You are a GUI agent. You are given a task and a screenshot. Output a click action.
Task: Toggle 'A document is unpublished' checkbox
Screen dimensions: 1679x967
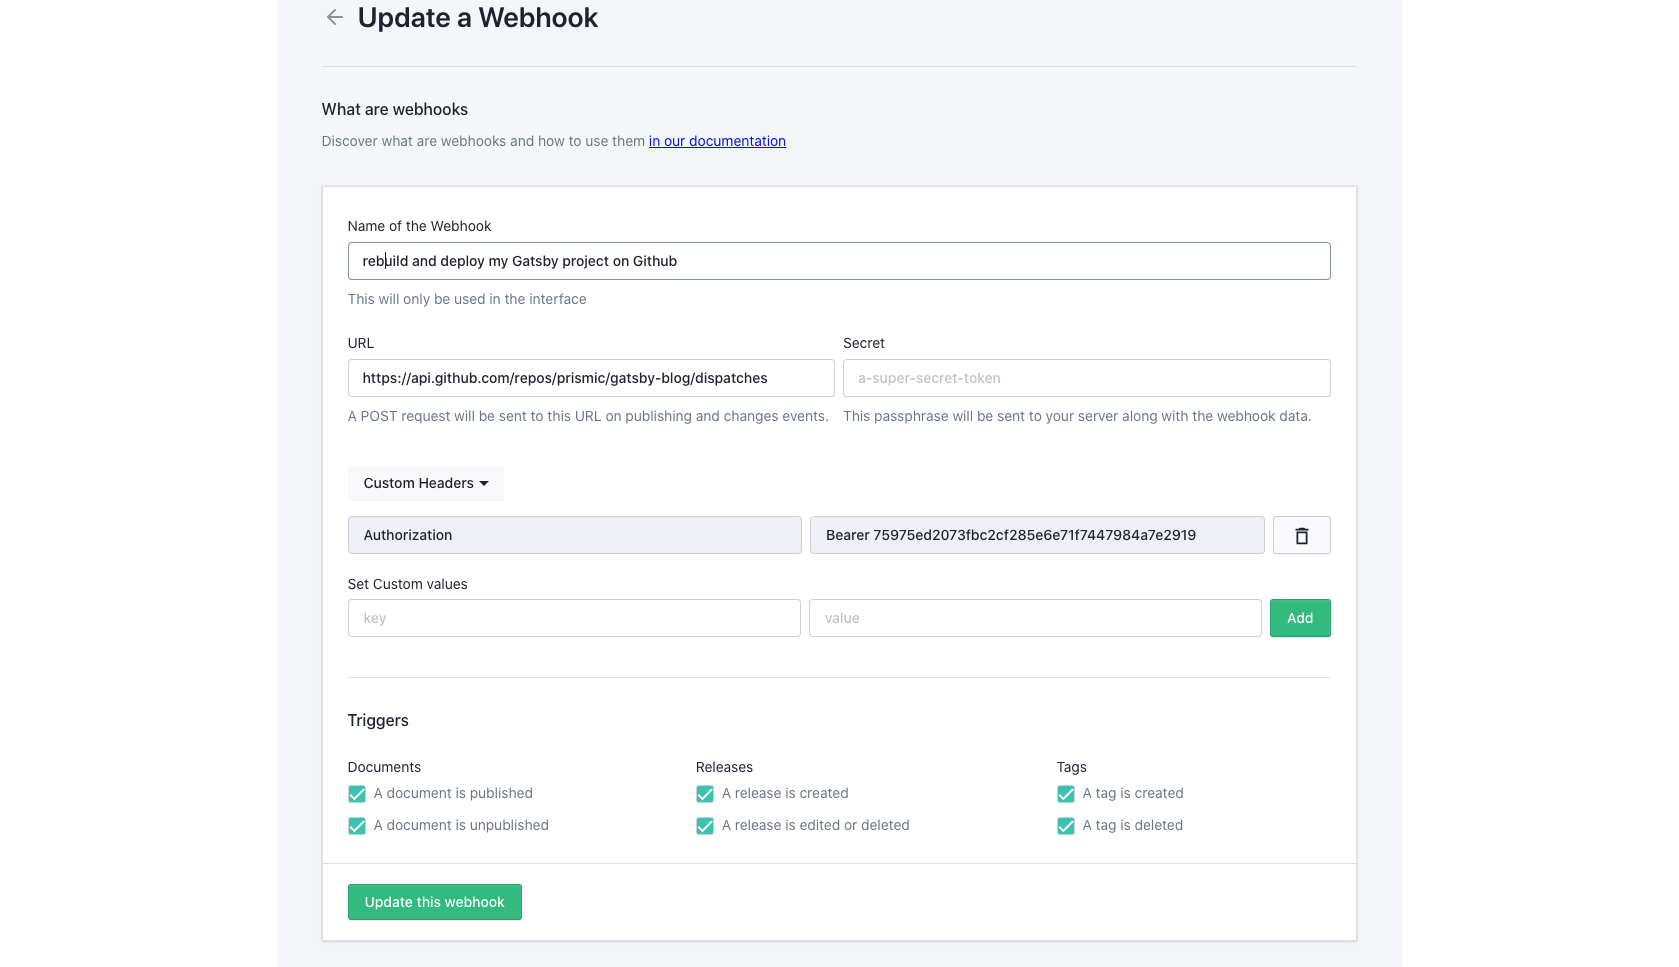click(x=357, y=826)
